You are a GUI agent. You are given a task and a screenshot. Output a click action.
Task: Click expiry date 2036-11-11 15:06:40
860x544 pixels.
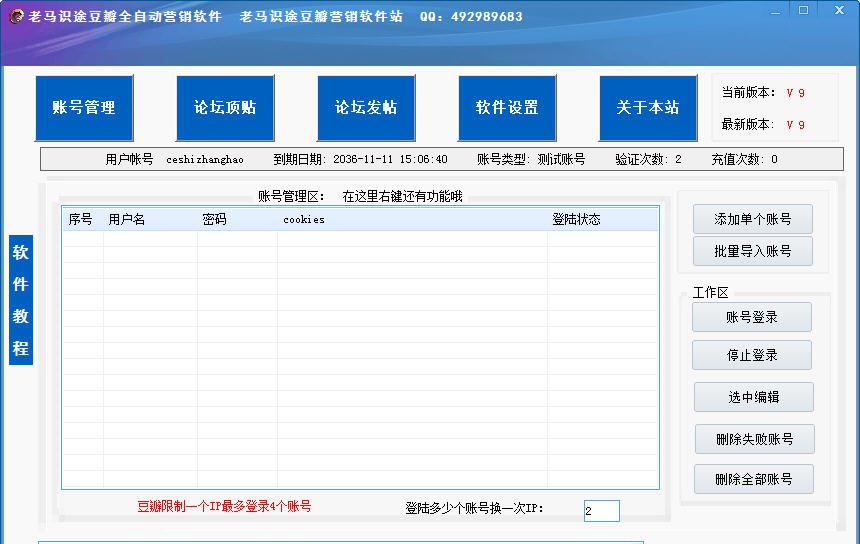390,160
